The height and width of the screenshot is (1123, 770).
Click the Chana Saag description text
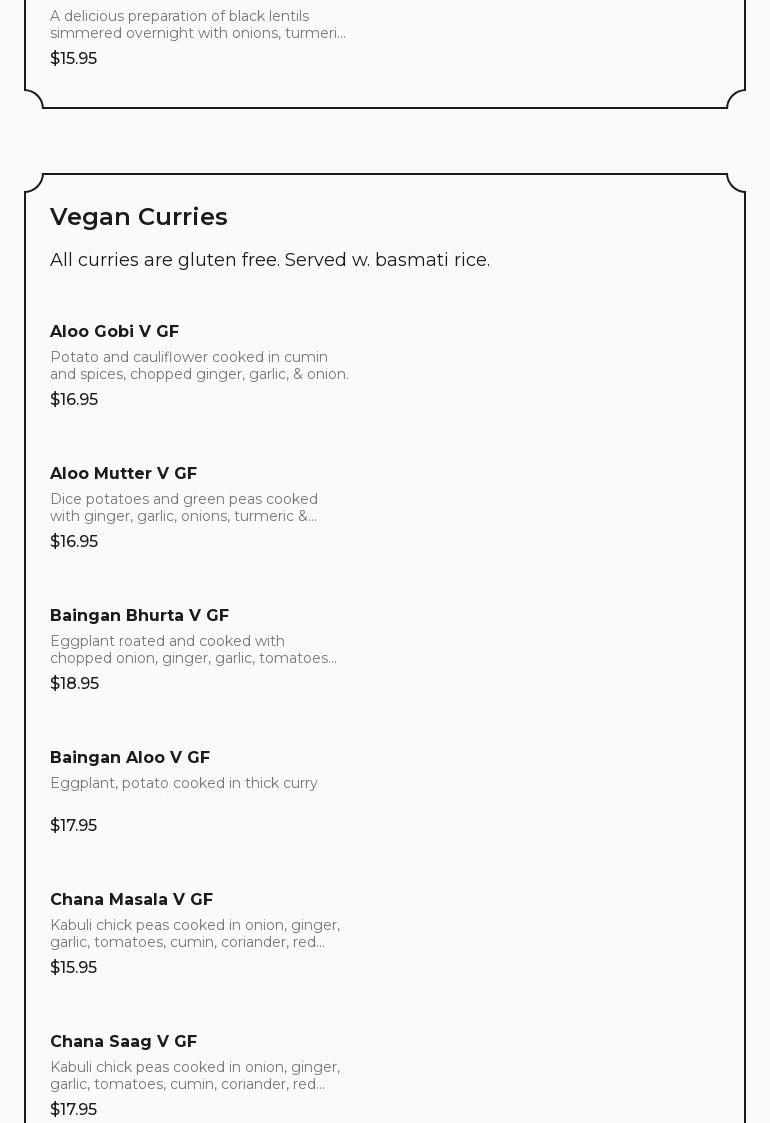(195, 1075)
